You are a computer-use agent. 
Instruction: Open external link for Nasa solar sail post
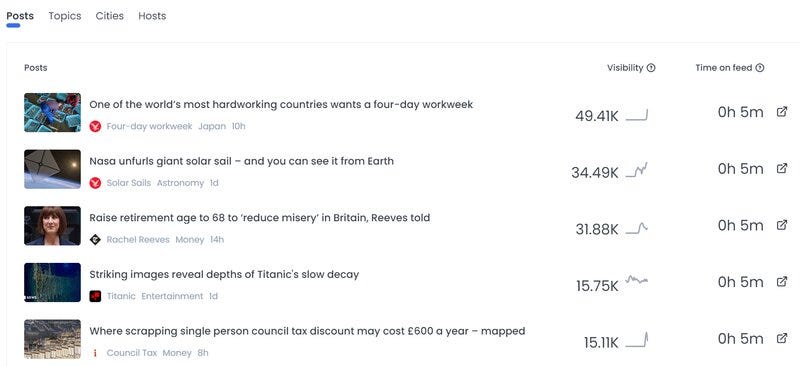[782, 168]
